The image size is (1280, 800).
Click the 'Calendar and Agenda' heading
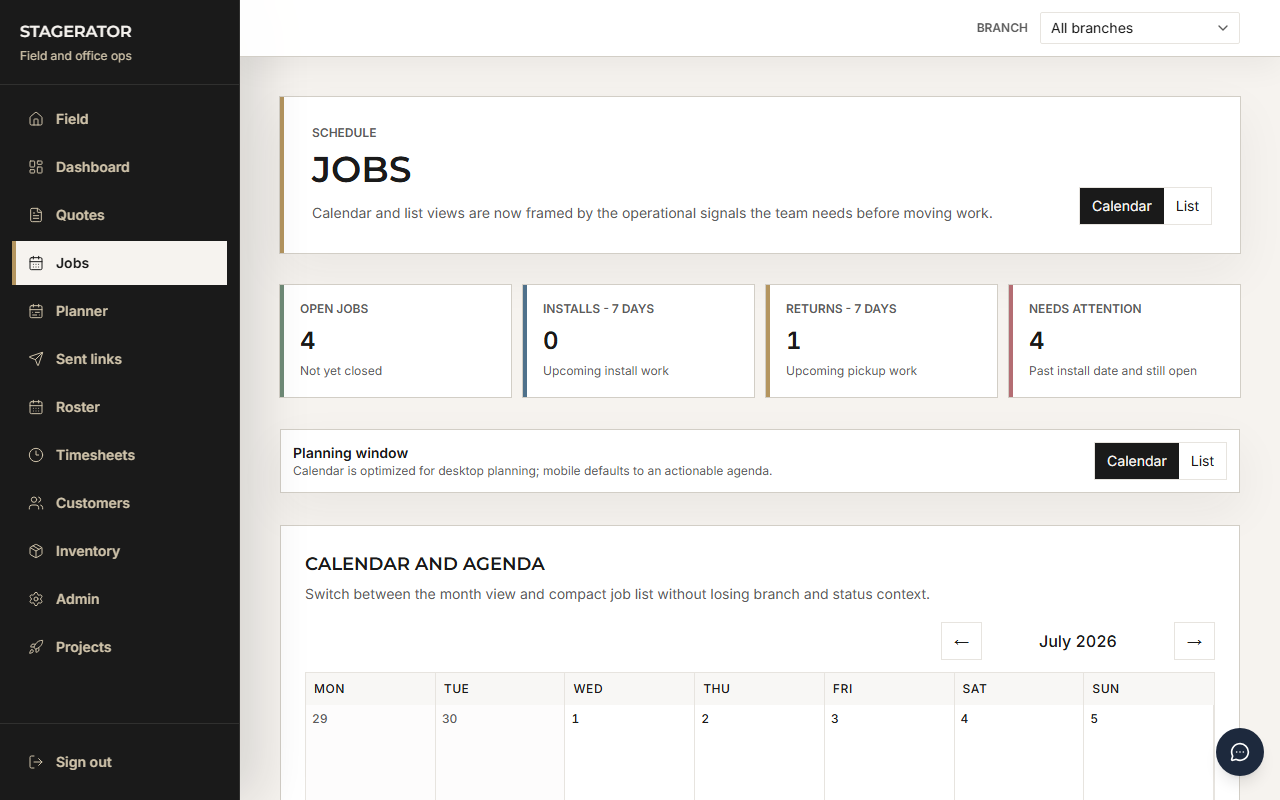coord(425,564)
